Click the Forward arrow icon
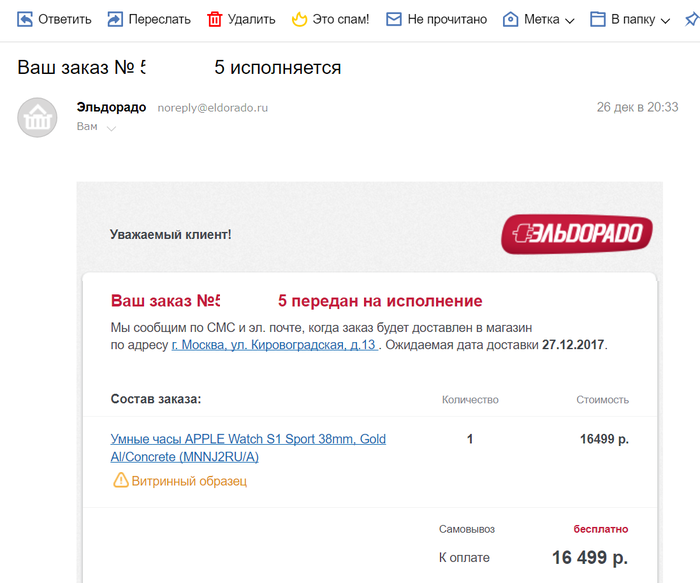 pyautogui.click(x=115, y=19)
